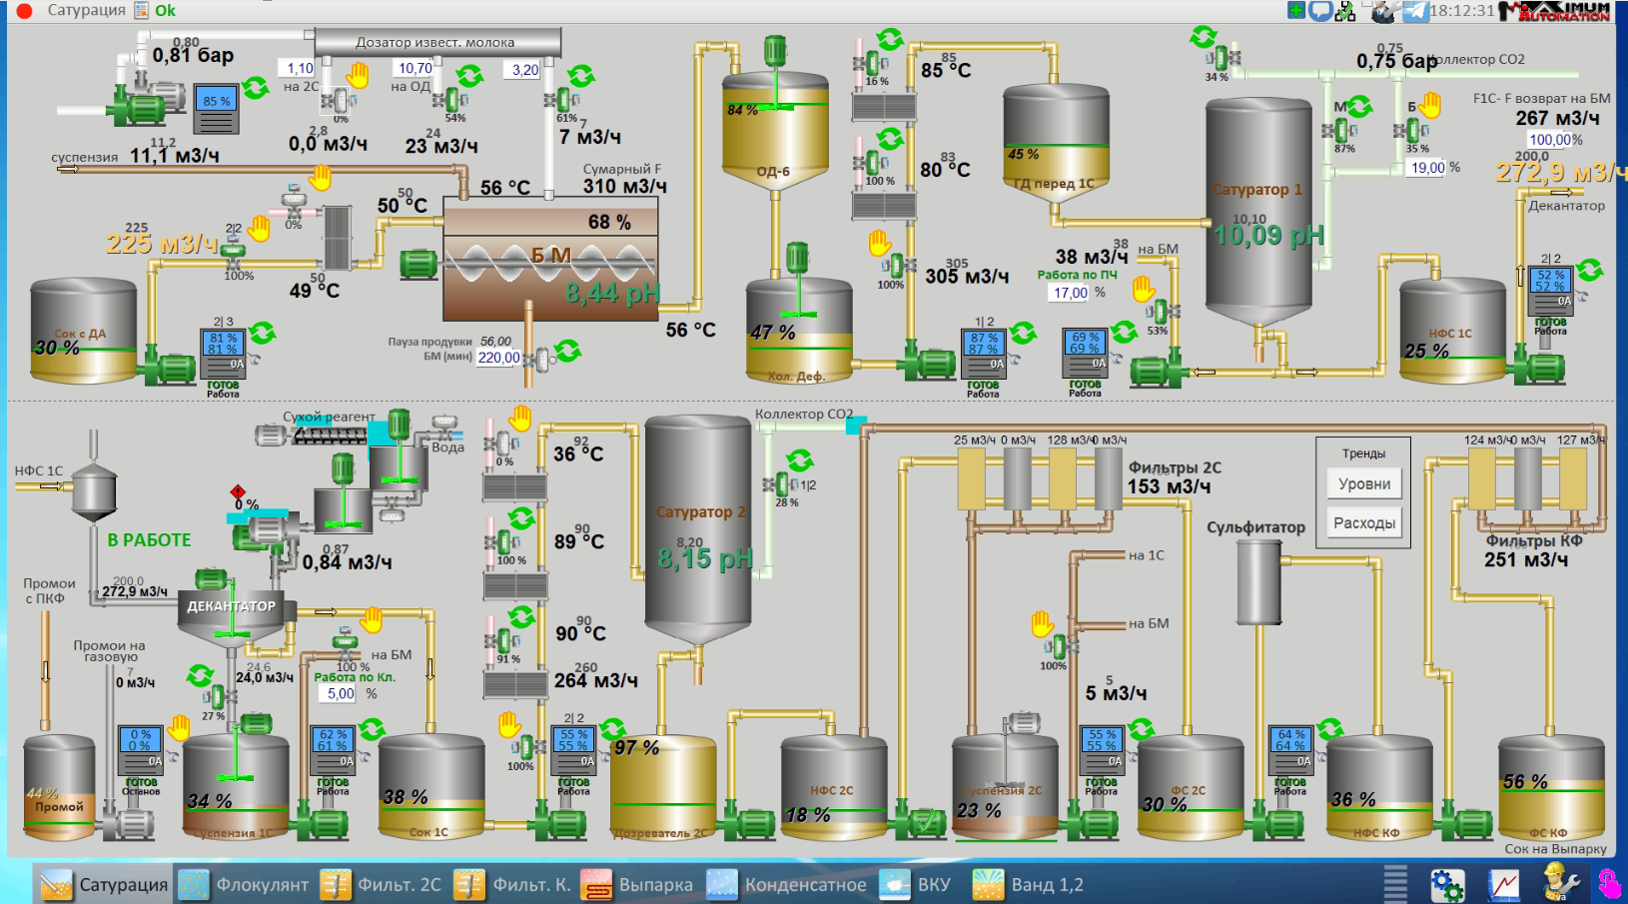Click the engineer with helmet icon
This screenshot has height=904, width=1628.
tap(1560, 883)
